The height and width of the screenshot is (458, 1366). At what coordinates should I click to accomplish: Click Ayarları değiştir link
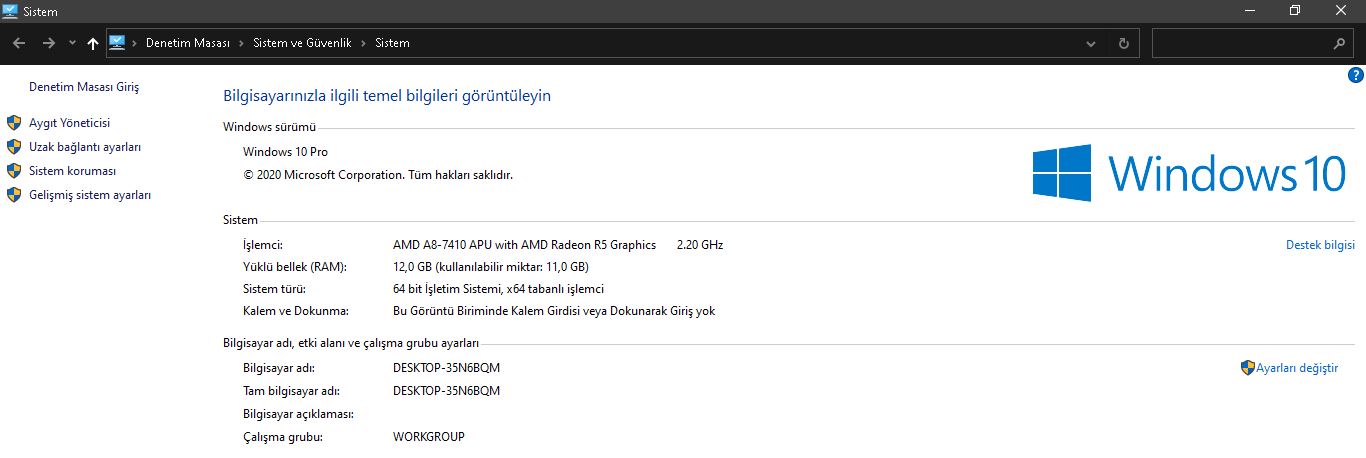coord(1297,368)
